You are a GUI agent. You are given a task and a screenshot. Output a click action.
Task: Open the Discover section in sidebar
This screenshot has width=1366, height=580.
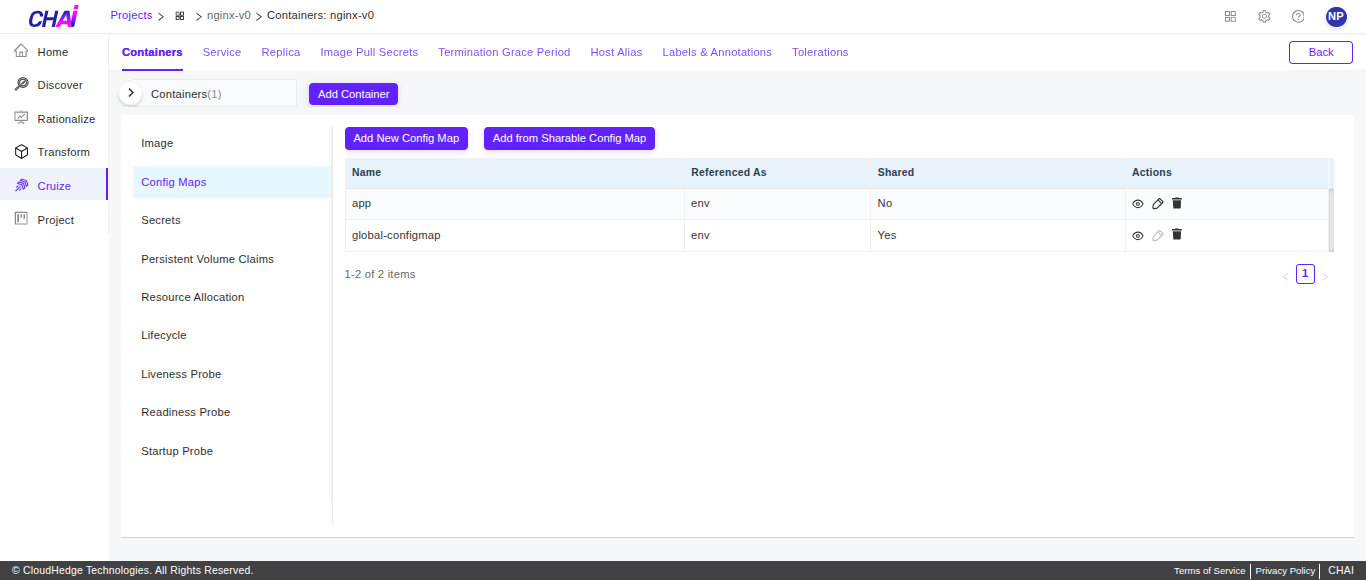(x=61, y=84)
